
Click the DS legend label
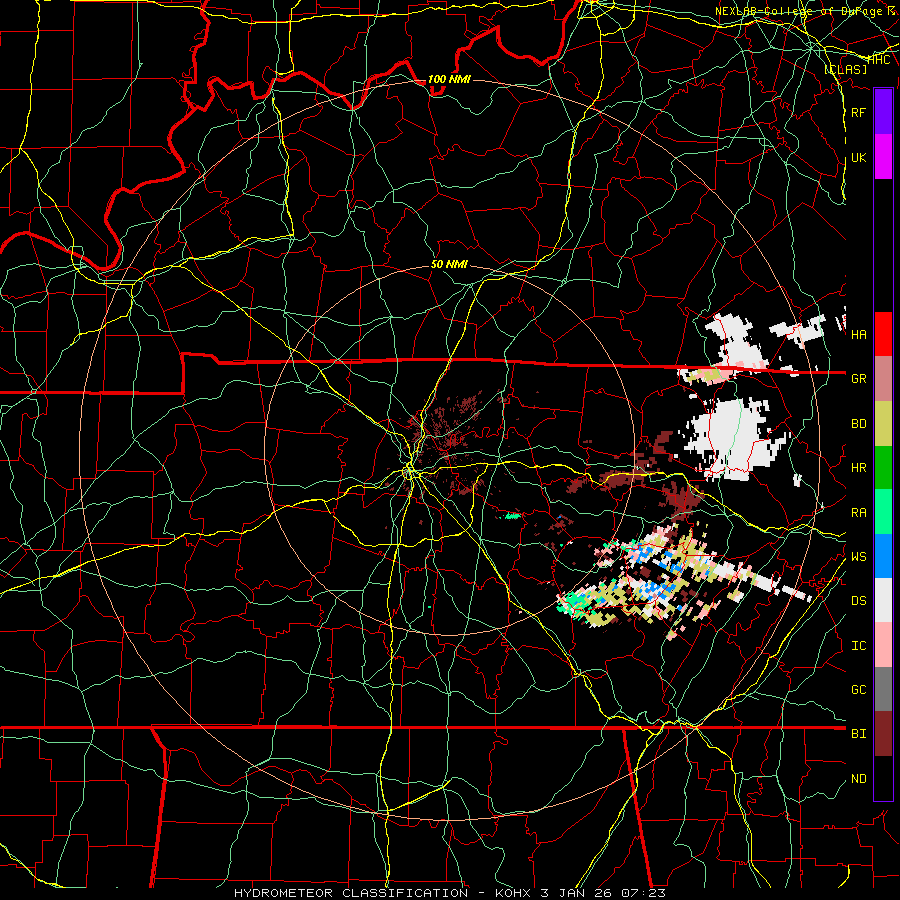[x=858, y=600]
